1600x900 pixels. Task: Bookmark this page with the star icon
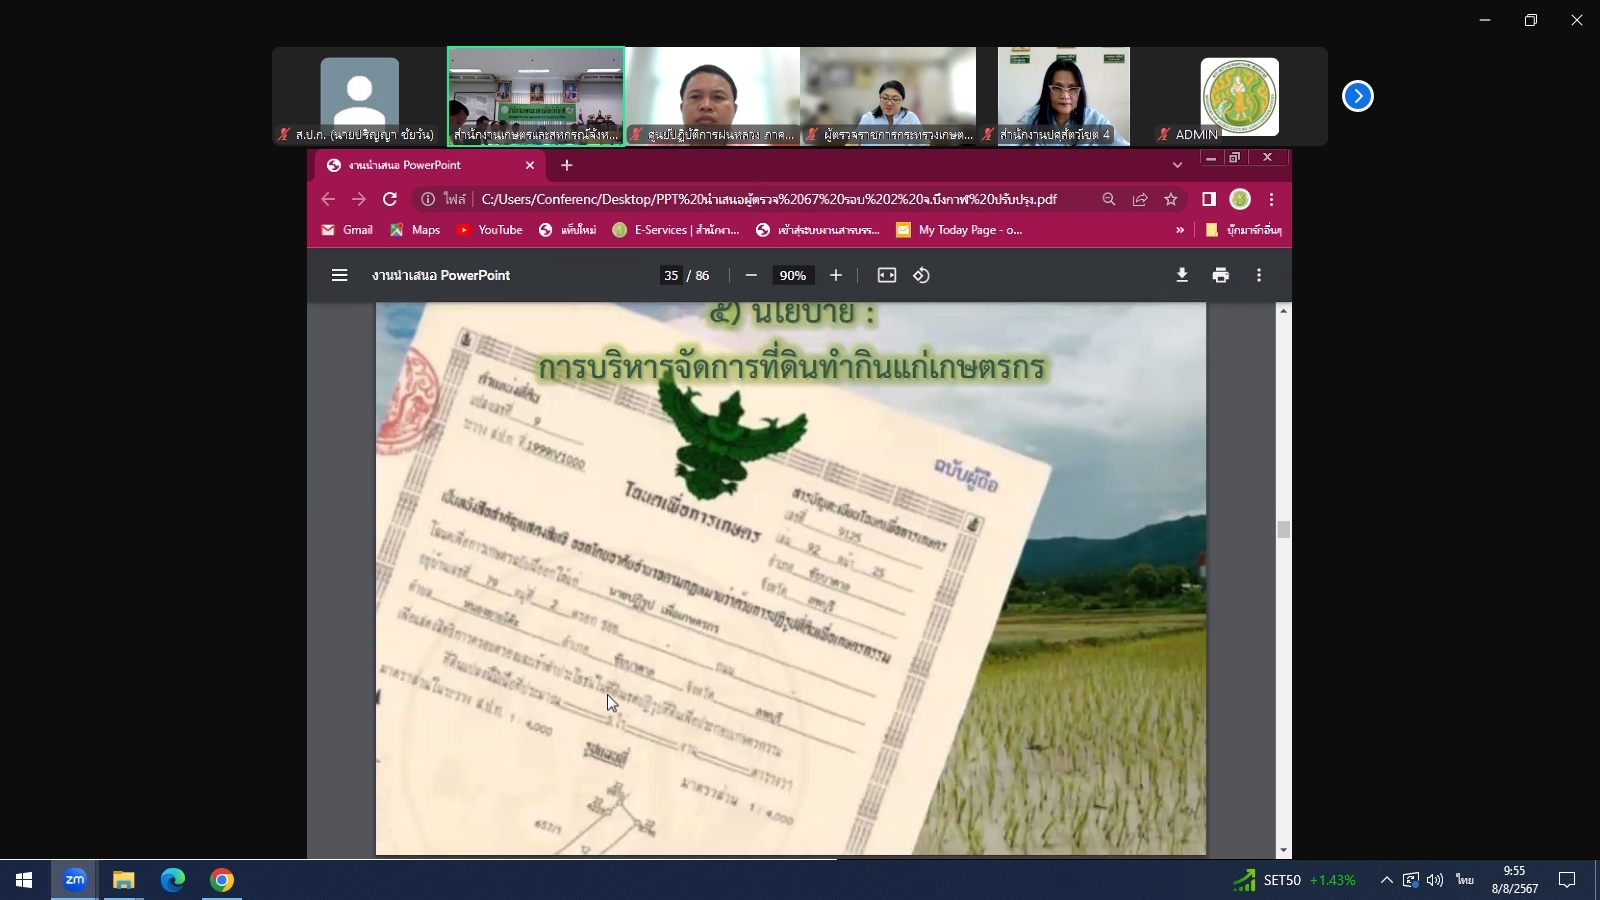click(x=1171, y=199)
